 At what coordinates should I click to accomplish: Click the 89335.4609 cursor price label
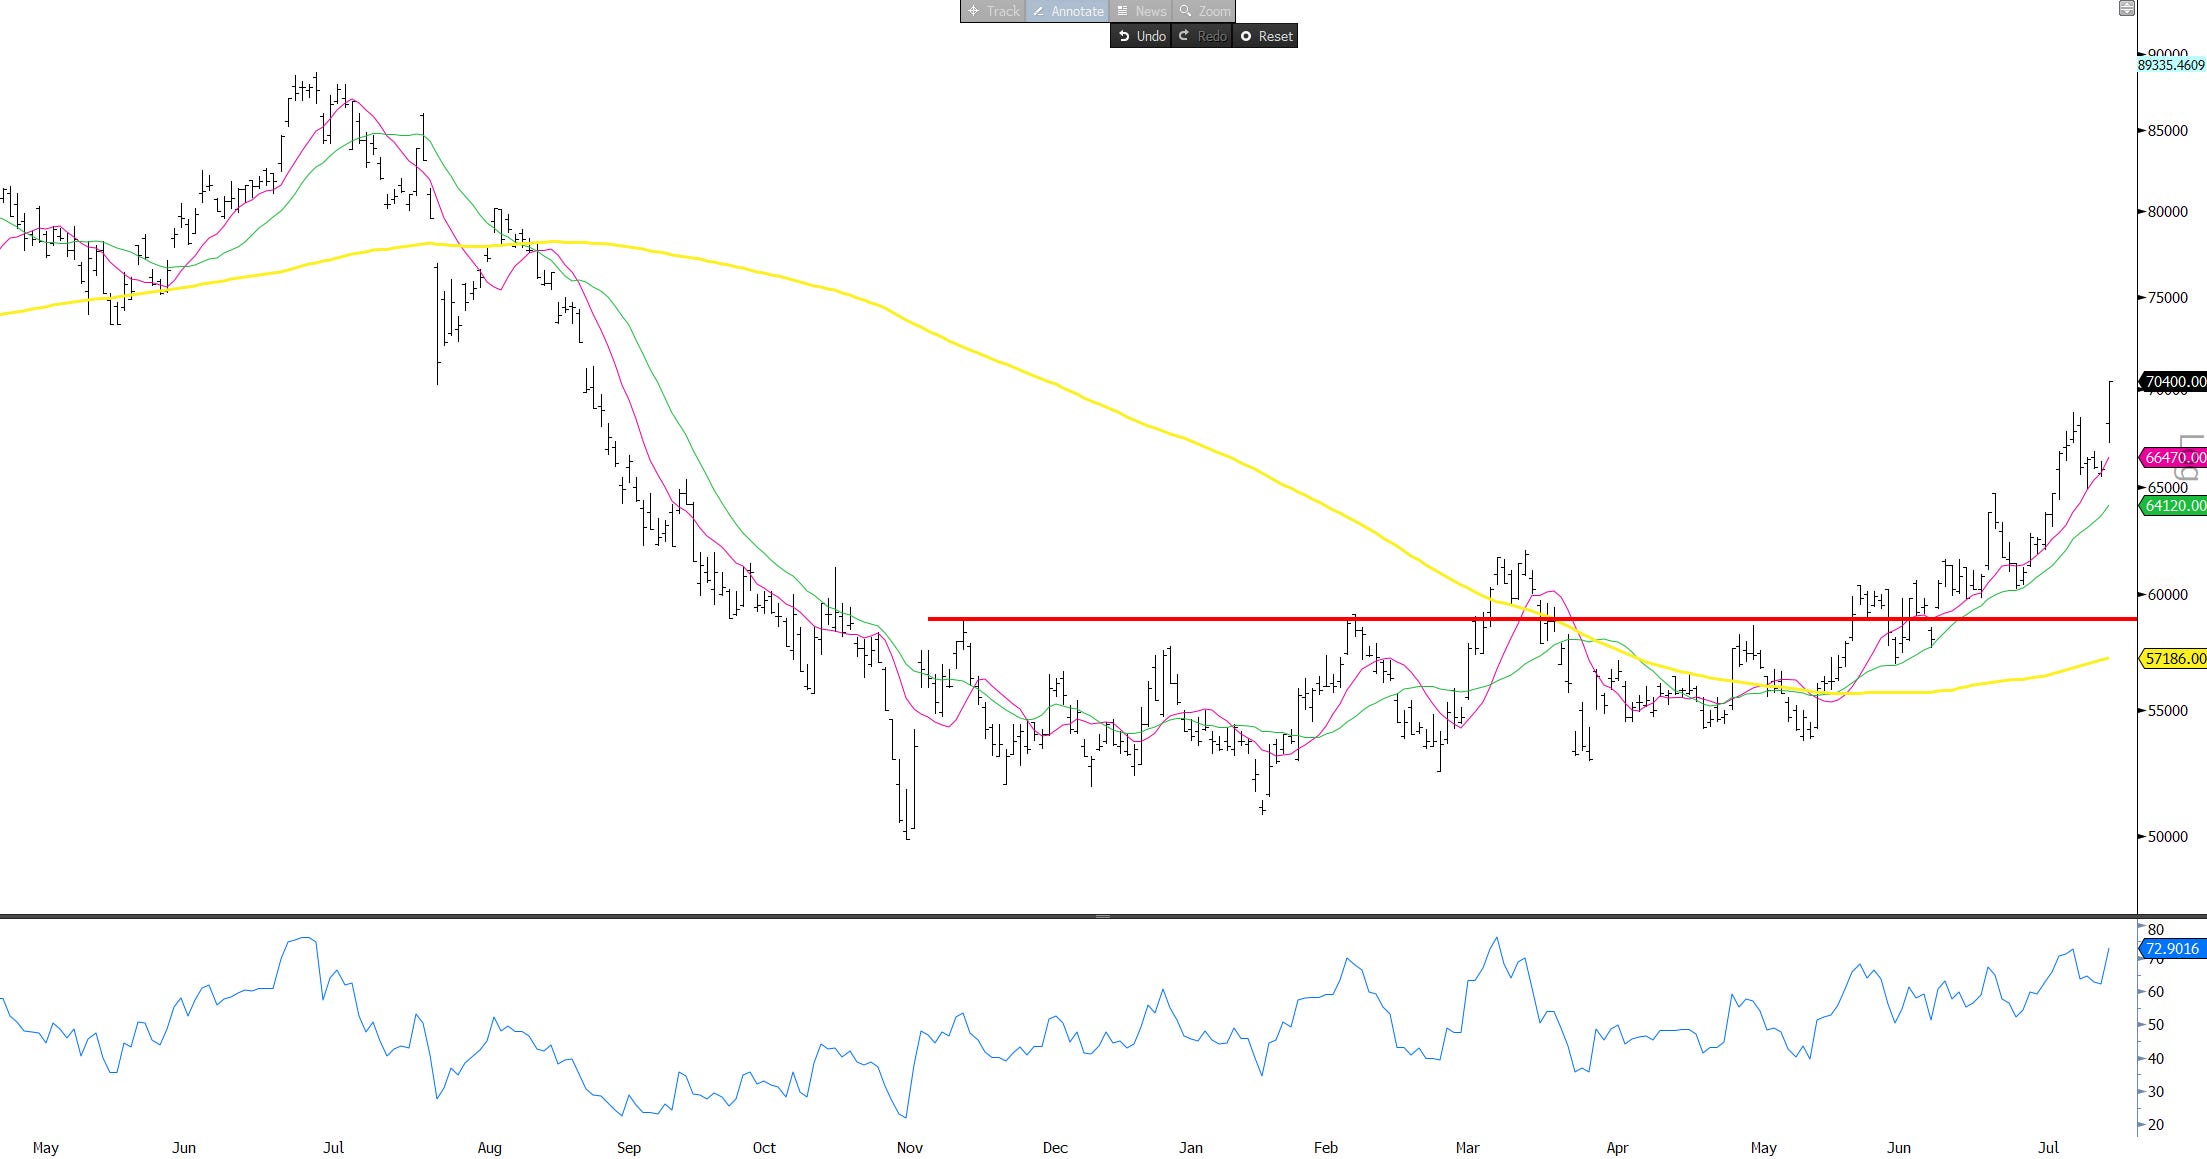coord(2170,65)
